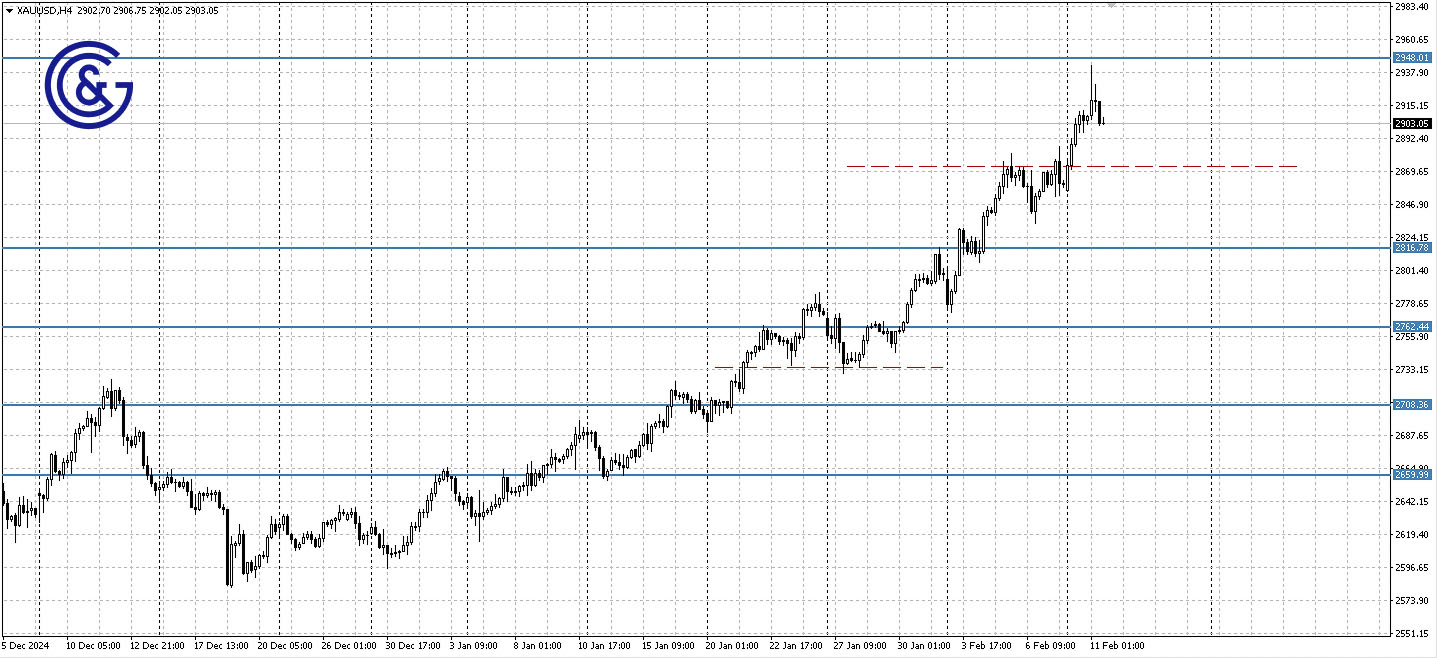Click the 2708.36 support level tag

(x=1412, y=404)
